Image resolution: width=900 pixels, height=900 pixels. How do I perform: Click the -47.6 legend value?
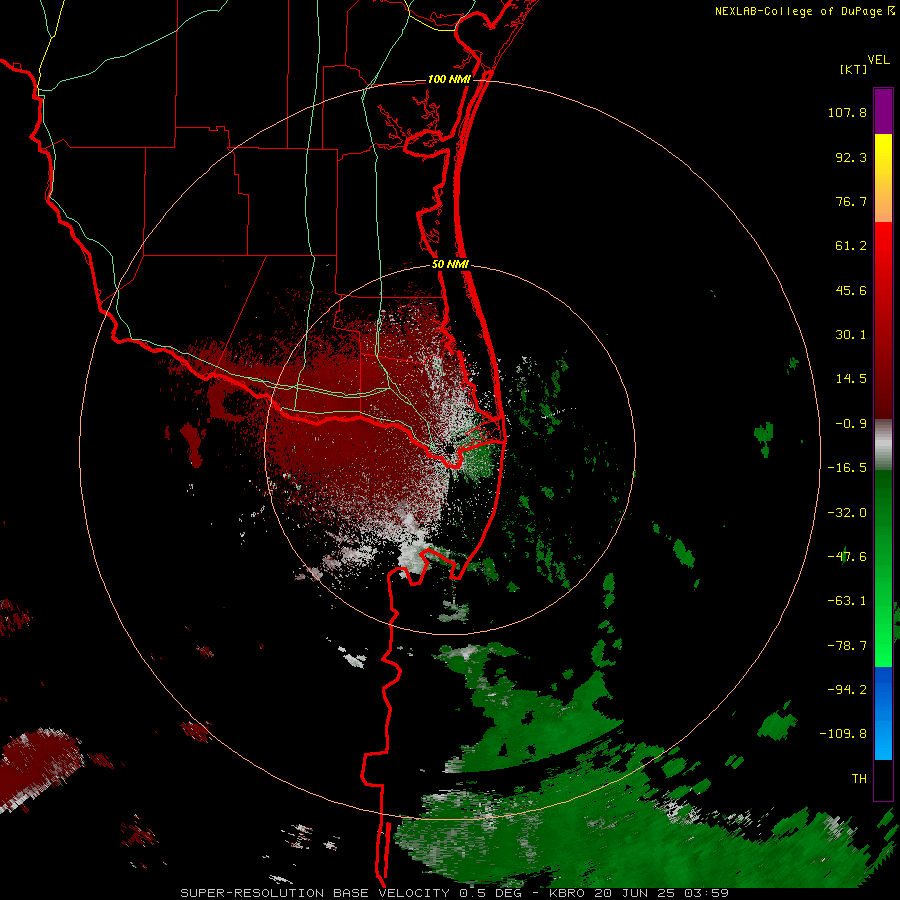click(x=847, y=557)
